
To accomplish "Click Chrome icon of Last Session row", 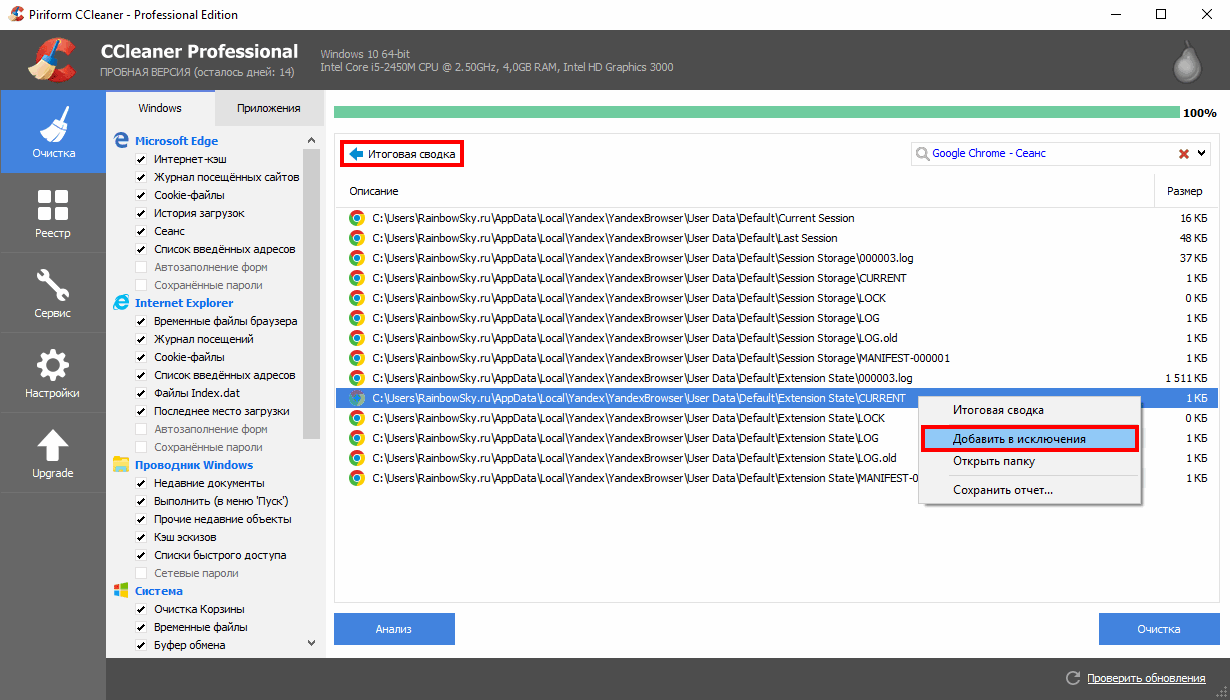I will pyautogui.click(x=356, y=238).
